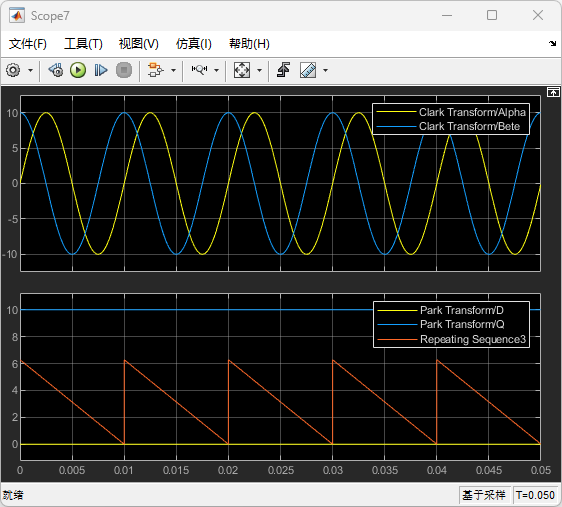Open the triggers icon
Viewport: 562px width, 507px height.
click(284, 70)
